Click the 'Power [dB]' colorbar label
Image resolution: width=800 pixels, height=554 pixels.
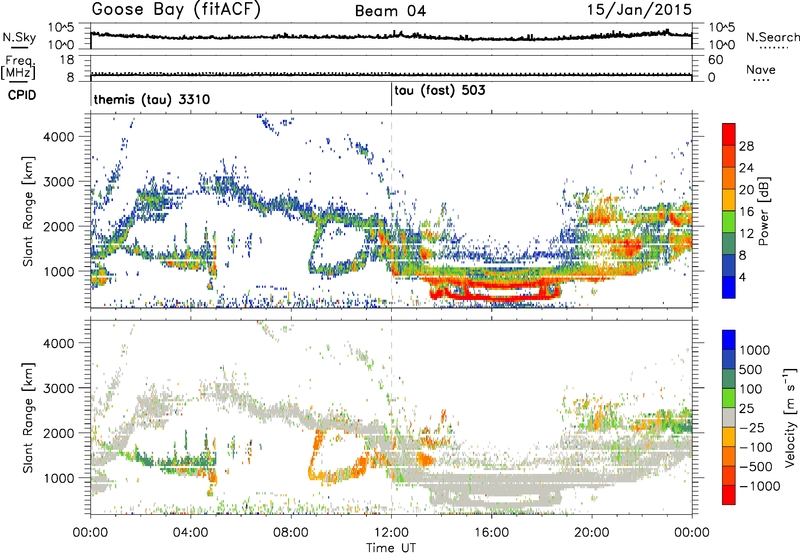coord(763,211)
